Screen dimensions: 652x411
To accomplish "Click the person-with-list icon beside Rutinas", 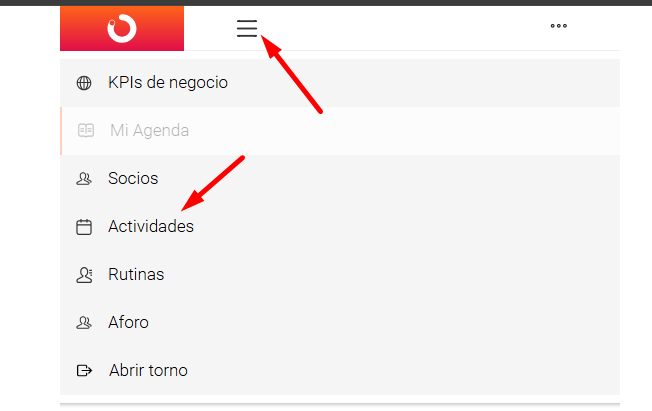I will click(x=84, y=275).
